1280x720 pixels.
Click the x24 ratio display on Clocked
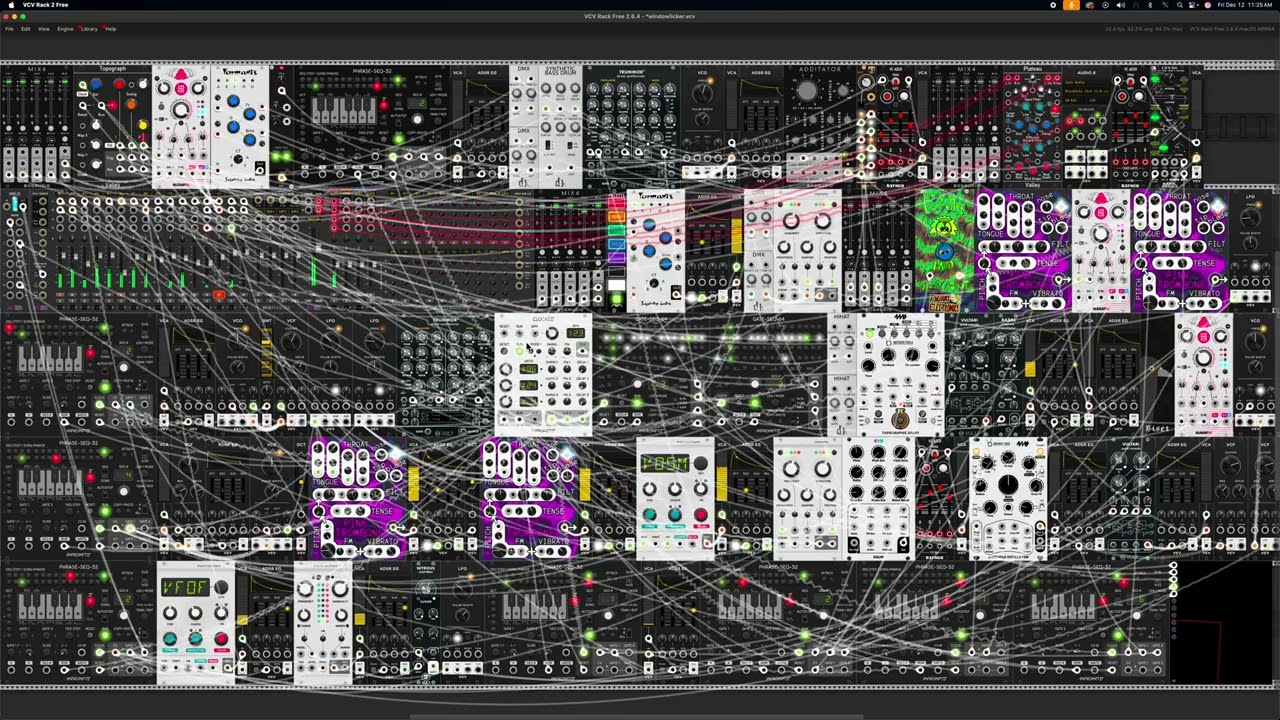tap(528, 383)
